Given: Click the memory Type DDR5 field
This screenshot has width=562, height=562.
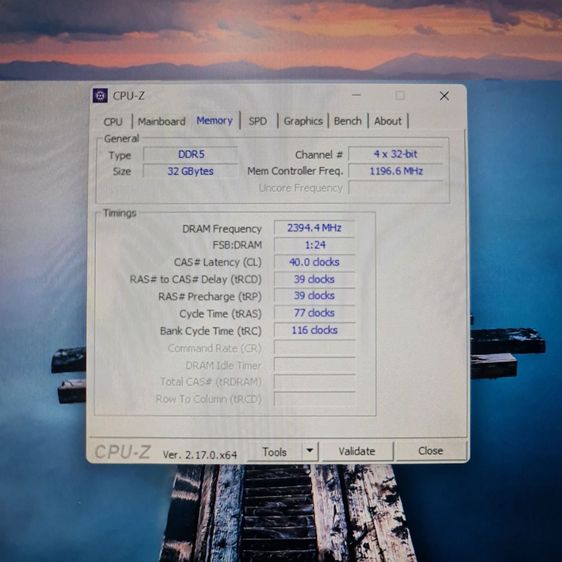Looking at the screenshot, I should 190,154.
